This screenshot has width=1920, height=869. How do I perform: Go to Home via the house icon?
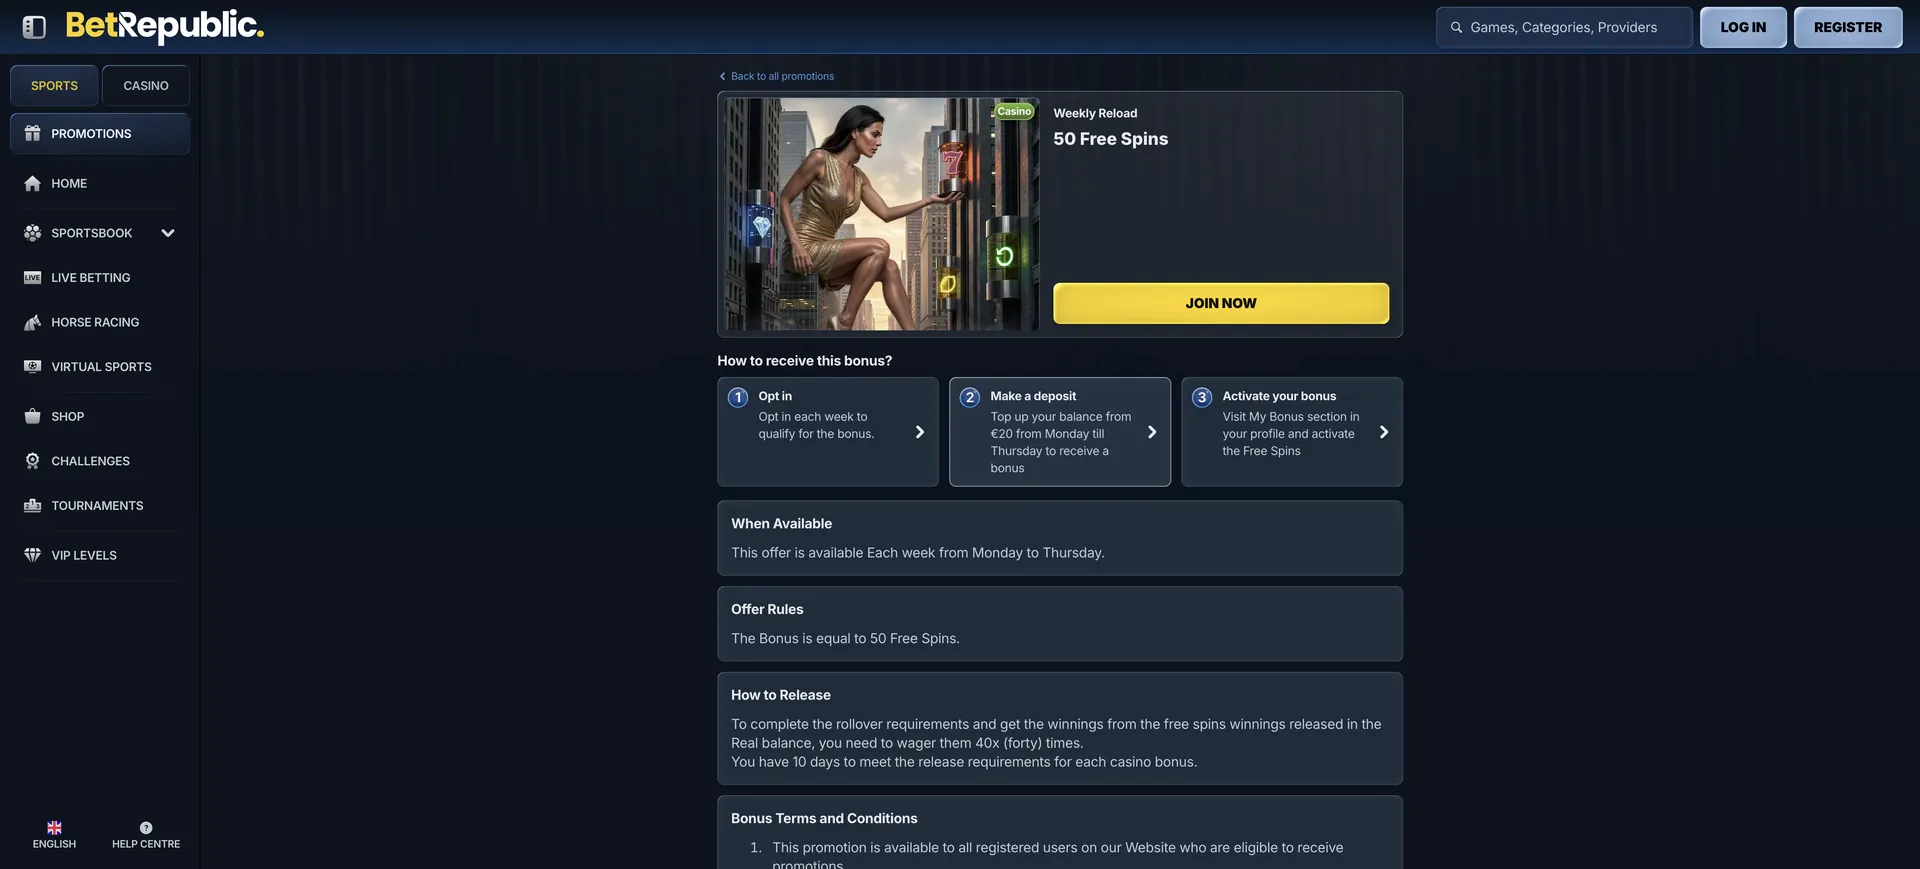(x=32, y=183)
